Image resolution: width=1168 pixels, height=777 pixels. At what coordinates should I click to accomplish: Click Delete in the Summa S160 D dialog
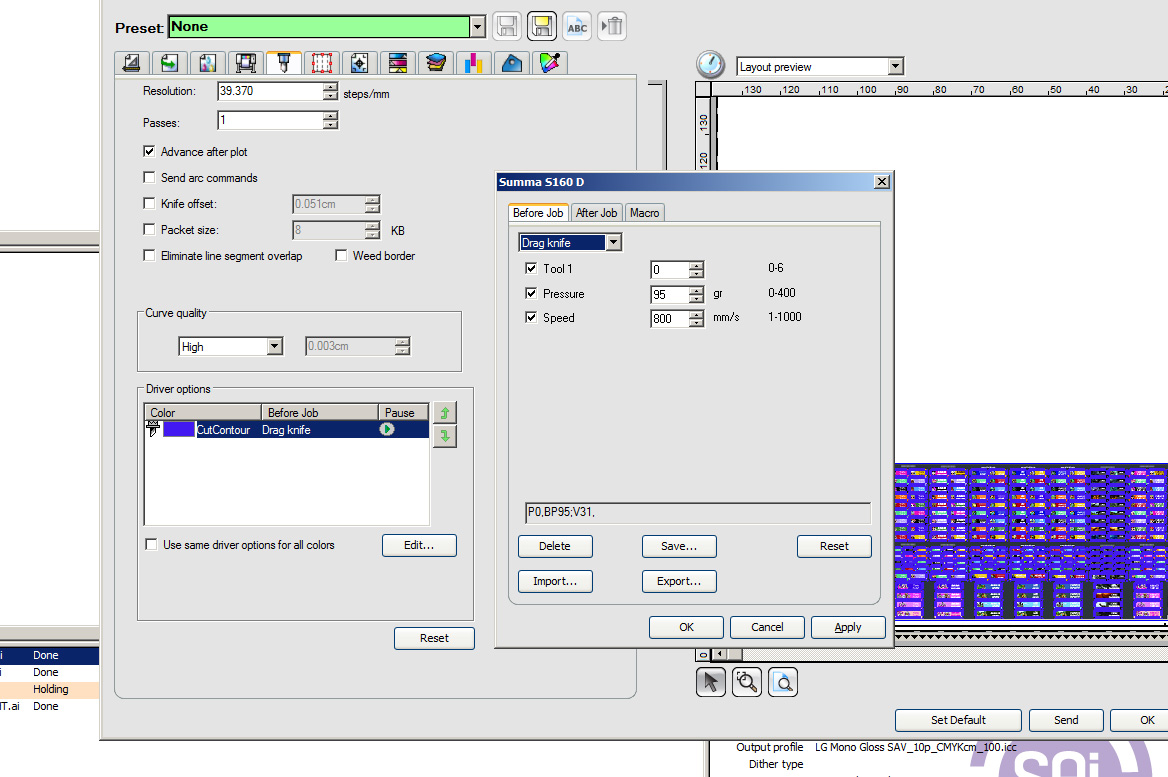click(555, 546)
